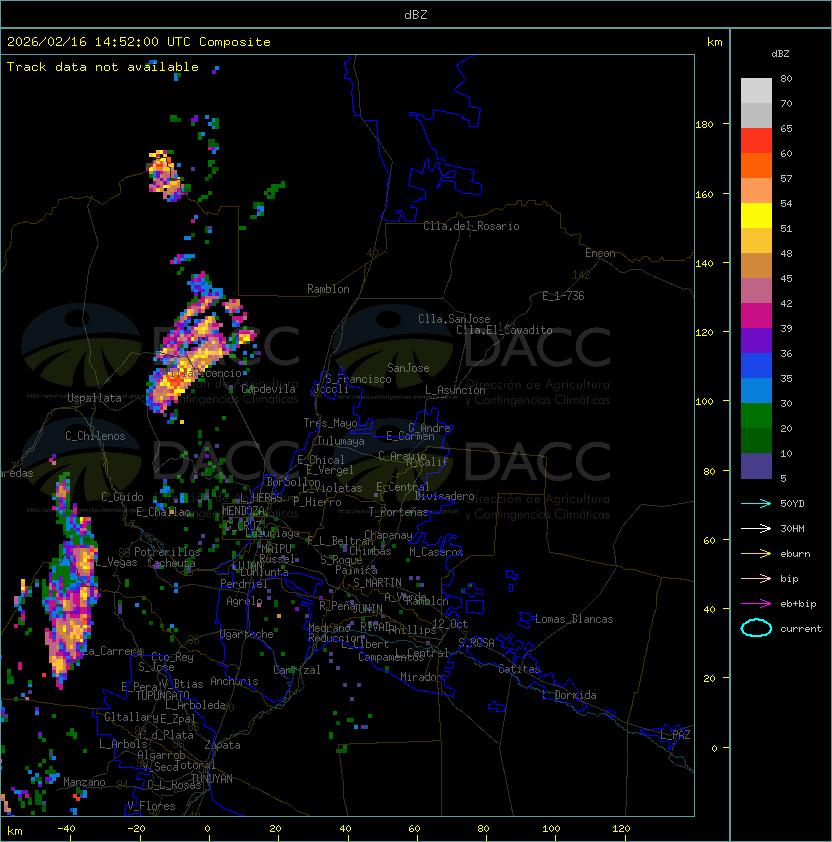Screen dimensions: 832x842
Task: Click the '-40' tick on bottom km axis
Action: tap(67, 829)
